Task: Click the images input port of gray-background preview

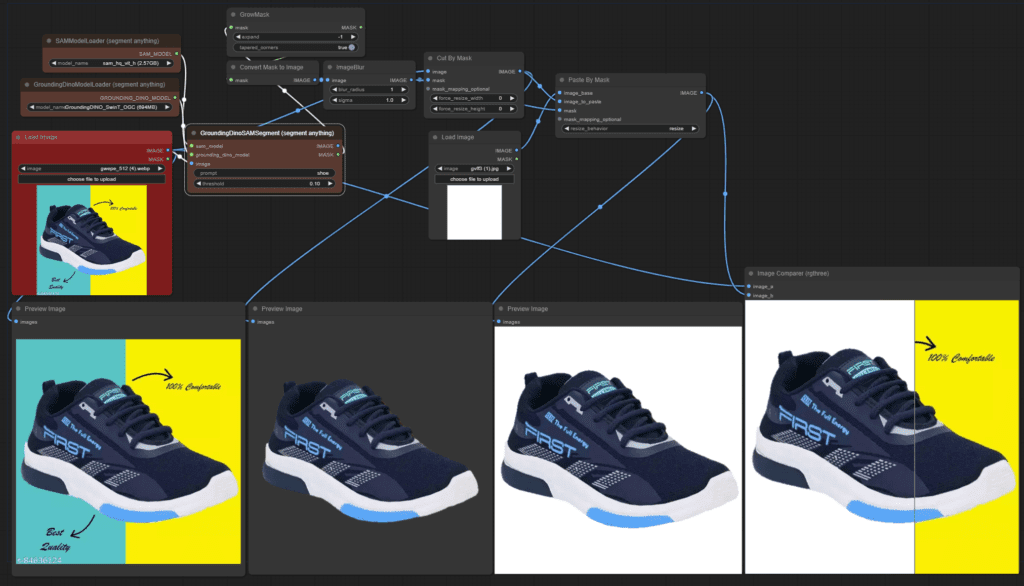Action: click(x=253, y=322)
